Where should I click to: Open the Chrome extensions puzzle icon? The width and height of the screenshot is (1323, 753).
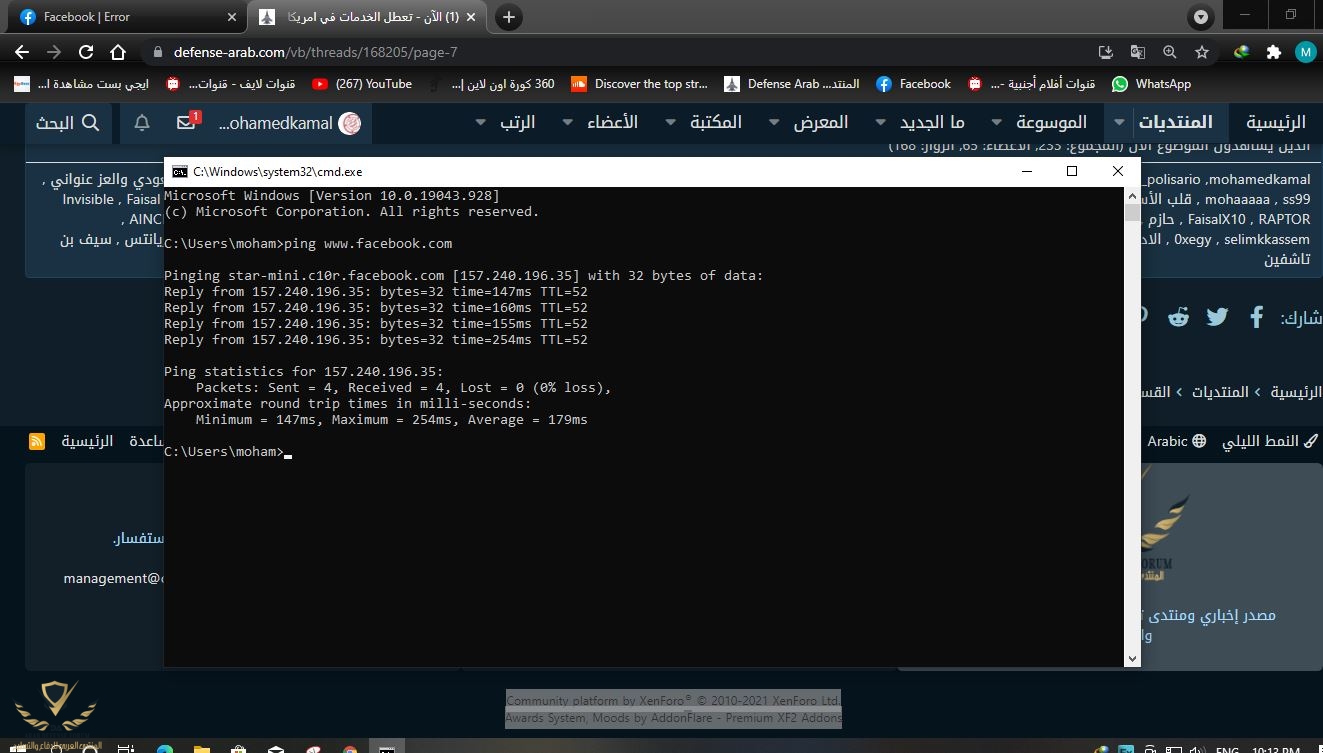[1273, 52]
